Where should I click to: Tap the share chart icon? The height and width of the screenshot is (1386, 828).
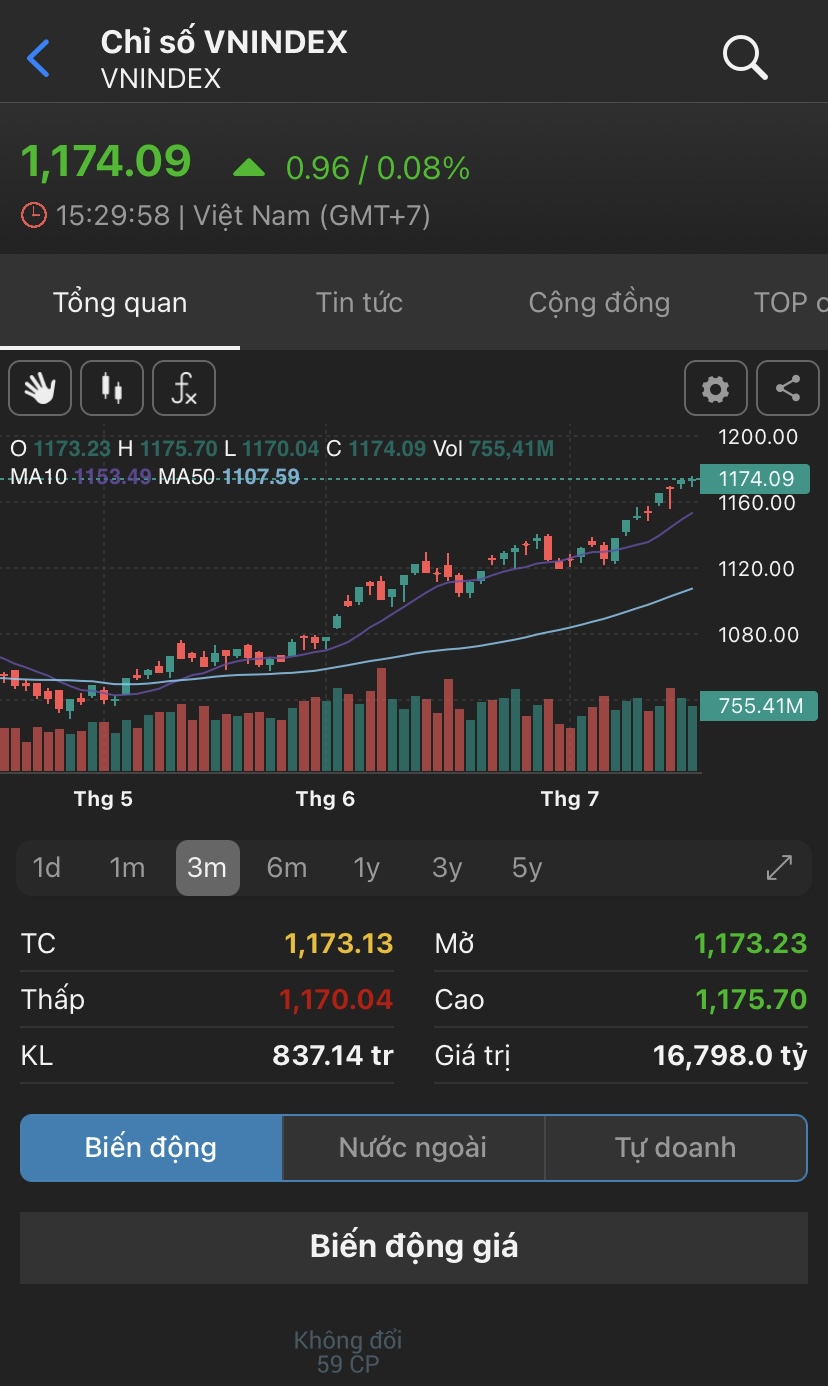click(x=788, y=388)
